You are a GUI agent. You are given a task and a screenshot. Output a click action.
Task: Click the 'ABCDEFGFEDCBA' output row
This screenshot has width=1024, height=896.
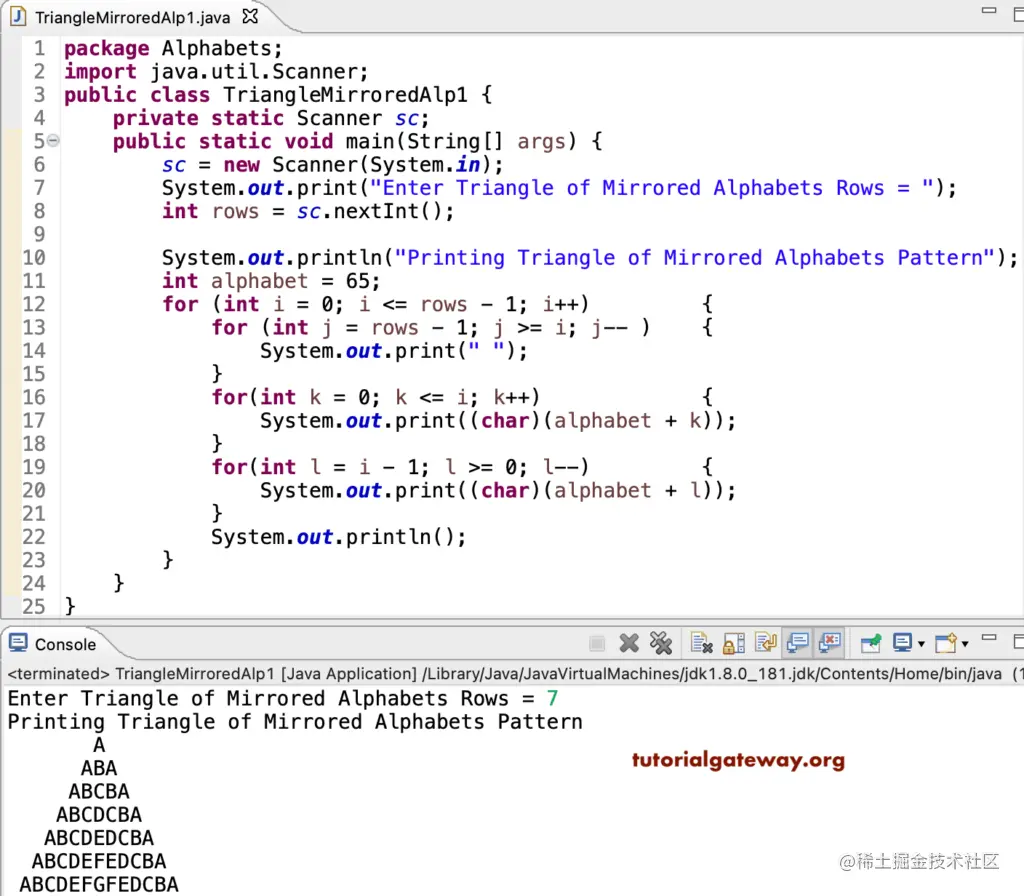tap(99, 884)
